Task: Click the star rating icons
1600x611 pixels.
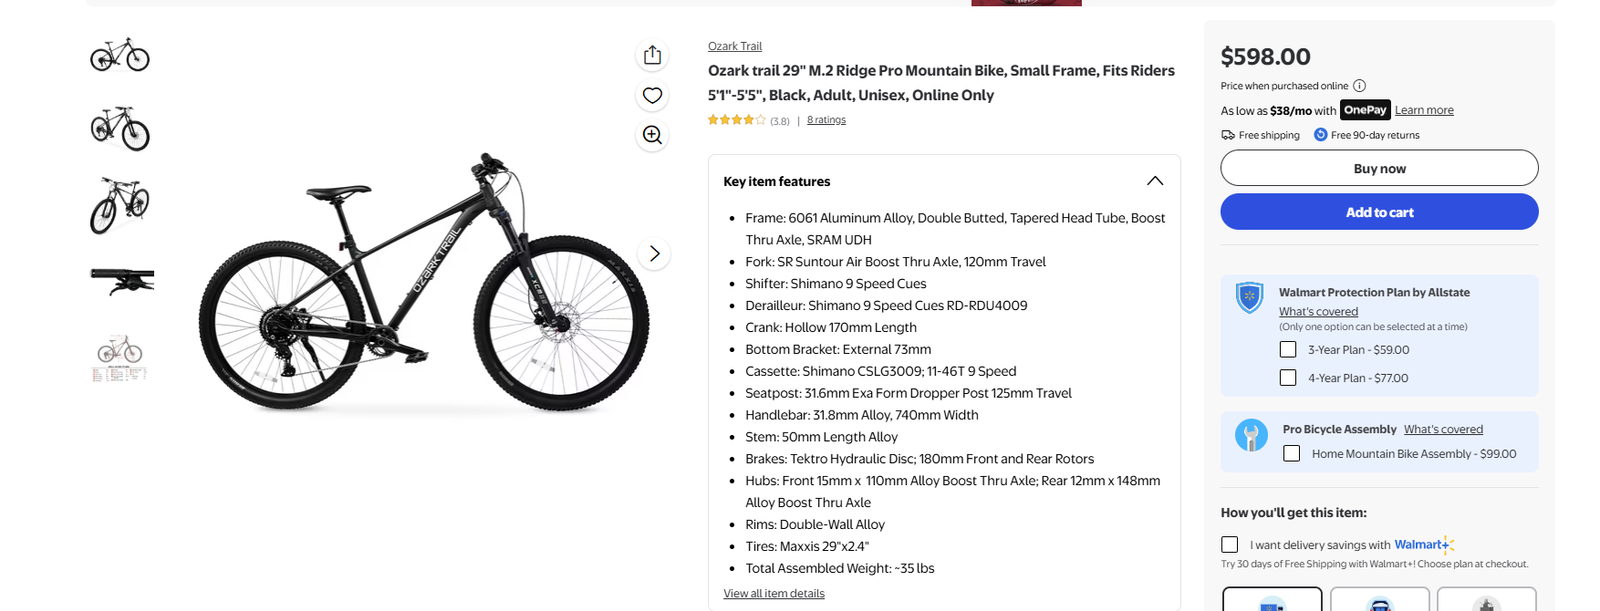Action: pyautogui.click(x=736, y=120)
